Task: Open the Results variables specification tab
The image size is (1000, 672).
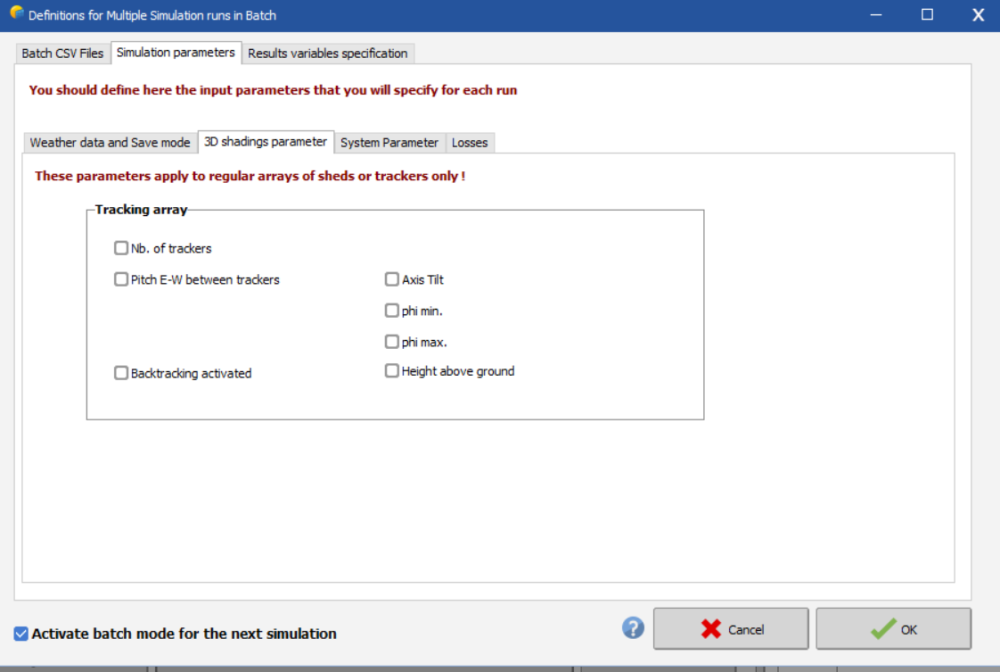Action: (327, 53)
